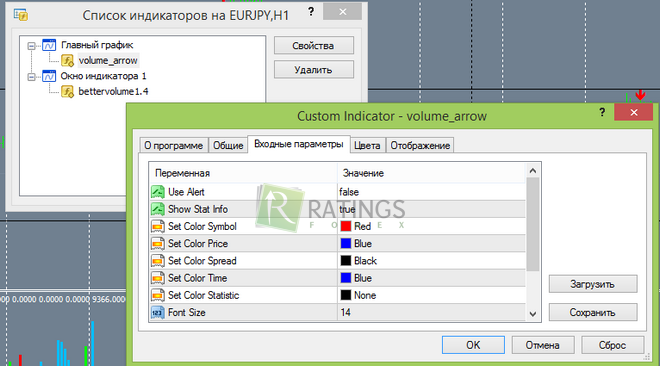Screen dimensions: 660x366
Task: Click the Свойства button
Action: [x=314, y=45]
